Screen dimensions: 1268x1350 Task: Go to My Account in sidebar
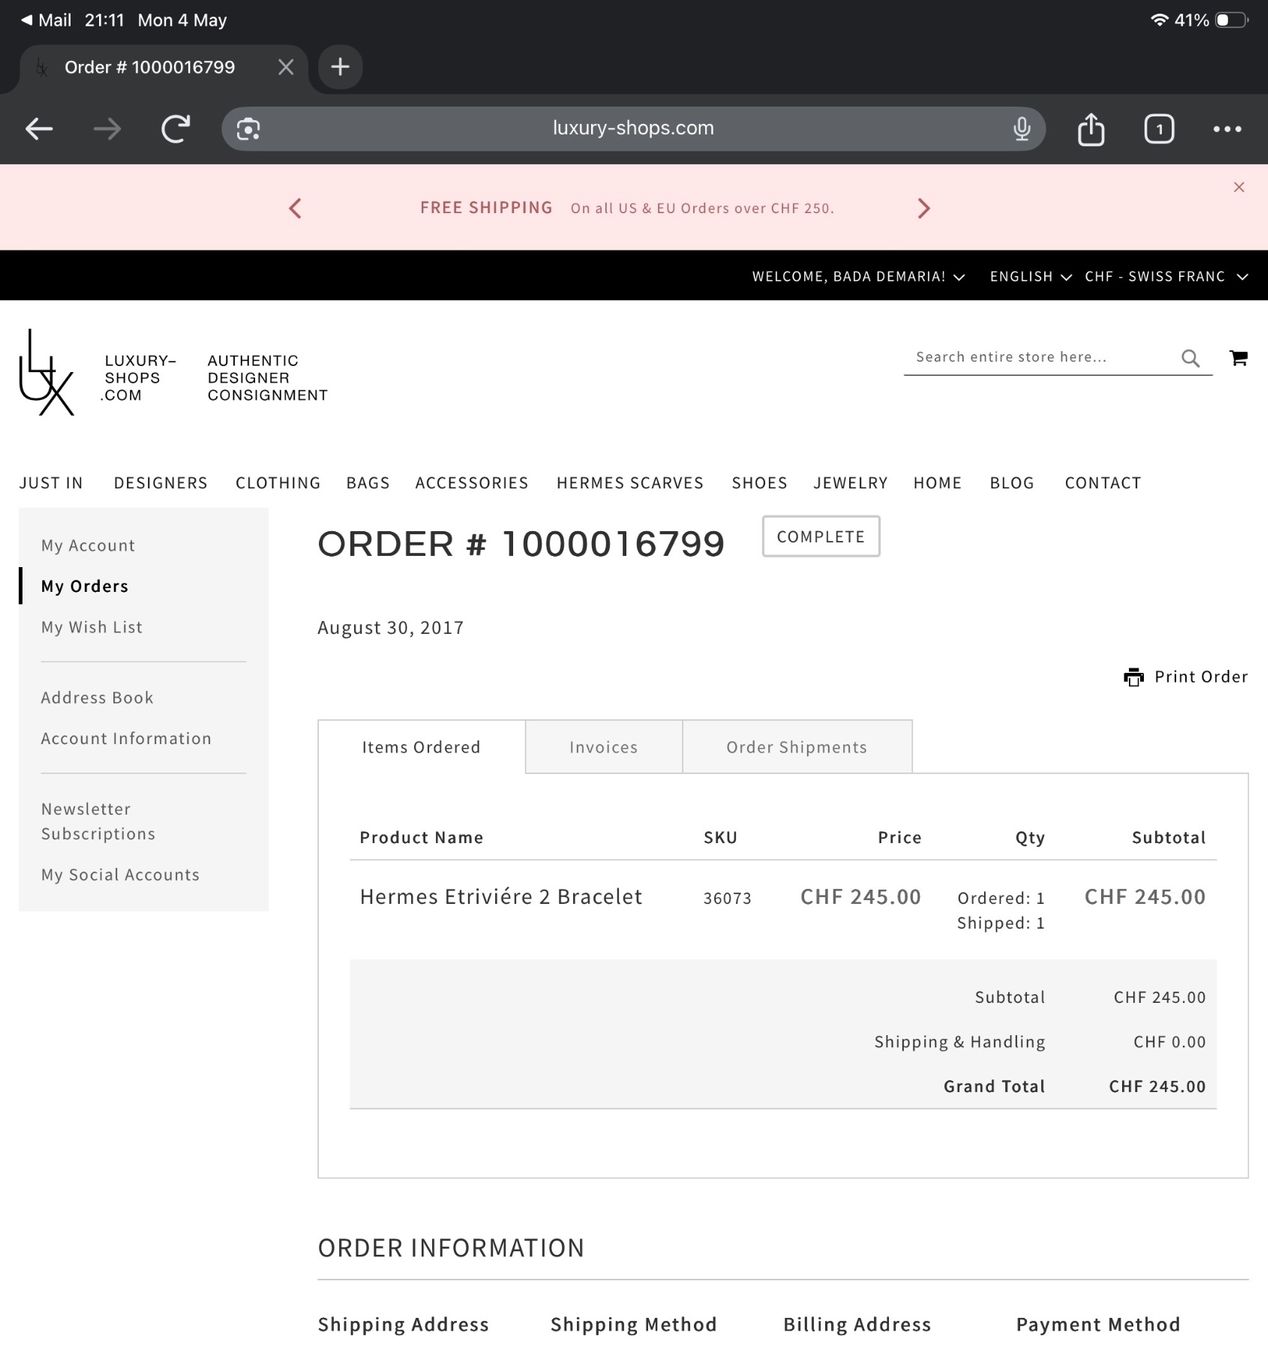coord(88,546)
